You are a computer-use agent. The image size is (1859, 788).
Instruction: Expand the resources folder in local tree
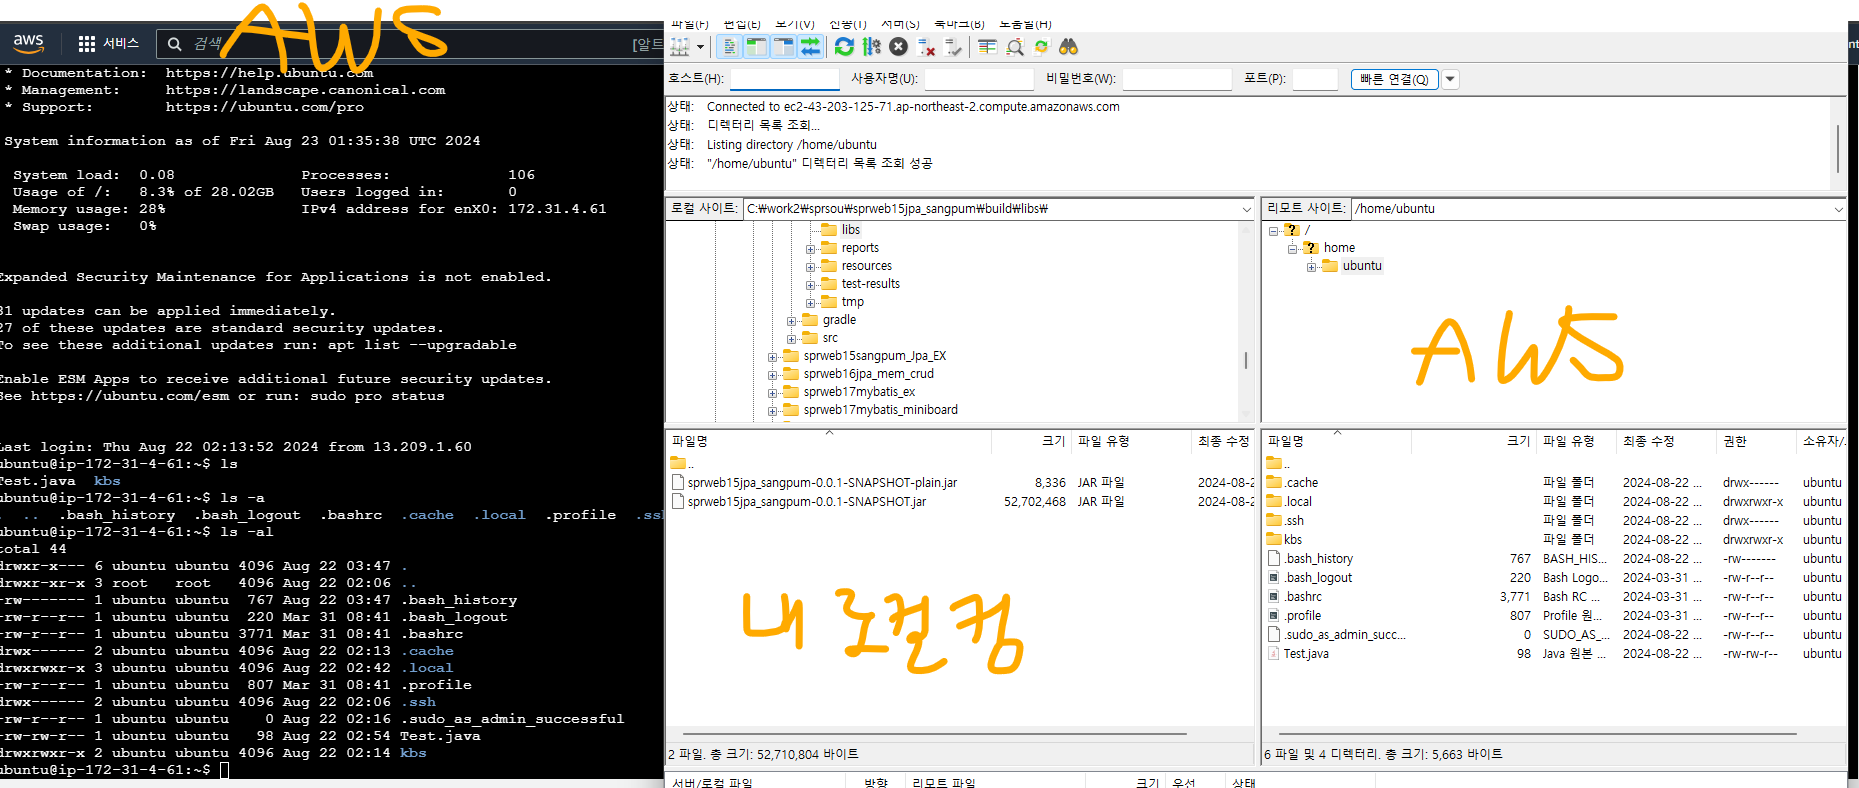pos(811,267)
